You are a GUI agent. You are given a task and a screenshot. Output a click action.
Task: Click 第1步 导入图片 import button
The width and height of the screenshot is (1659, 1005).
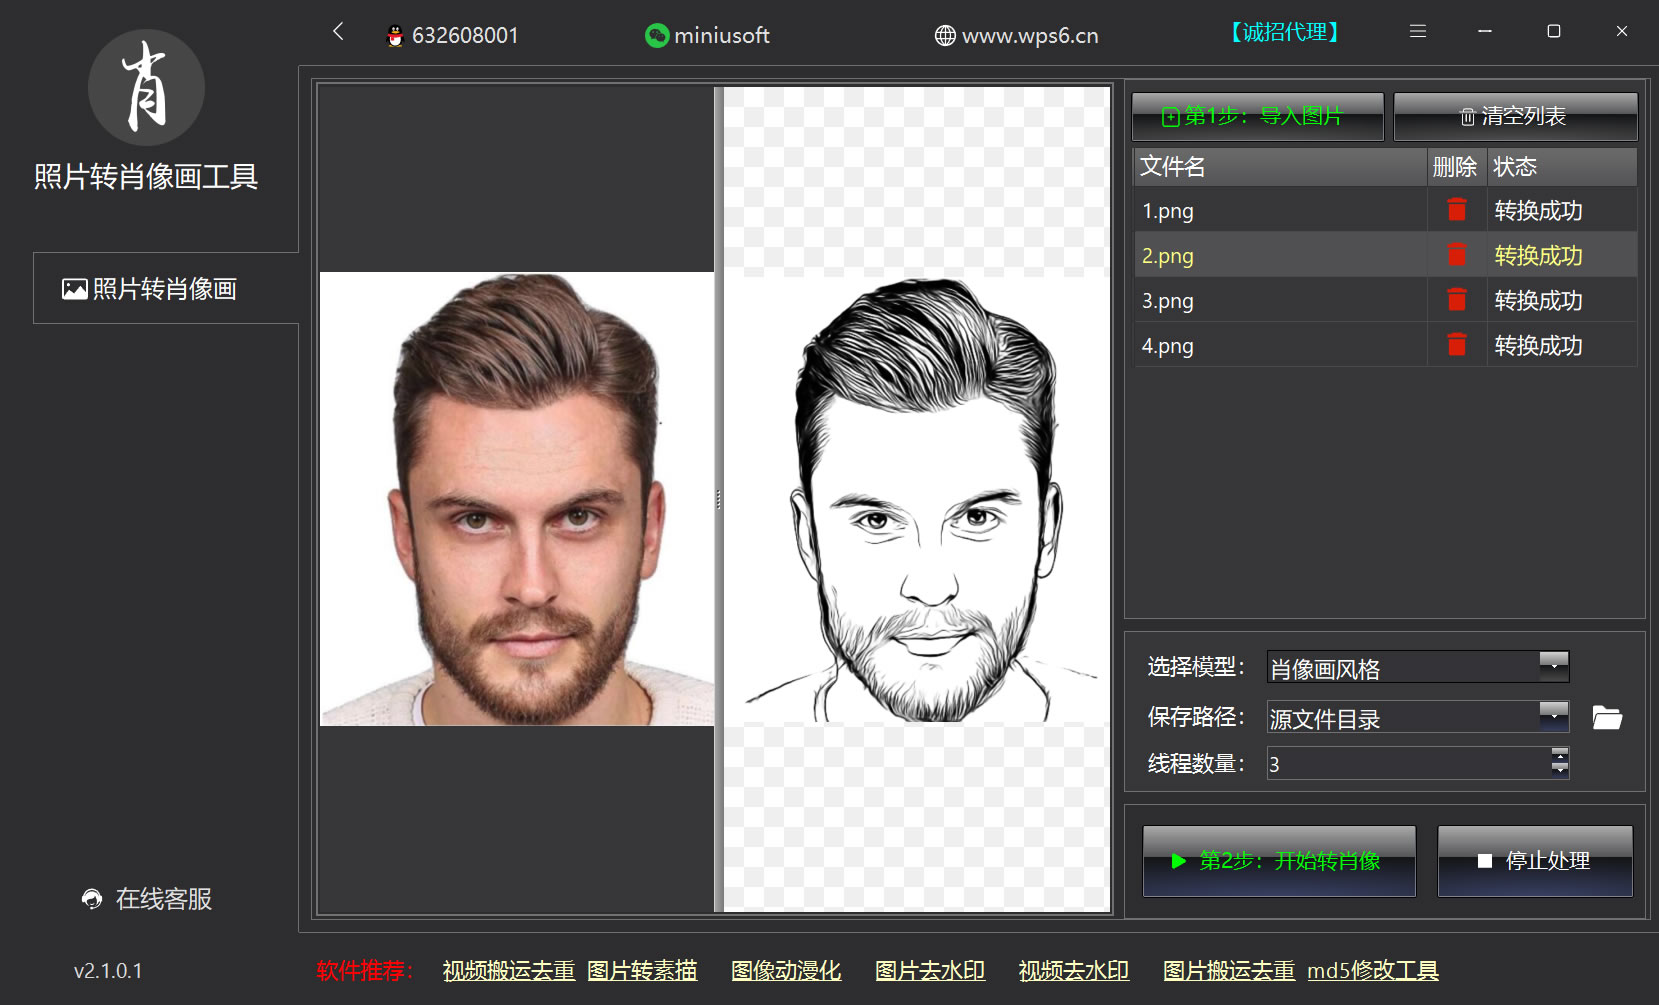click(x=1257, y=116)
